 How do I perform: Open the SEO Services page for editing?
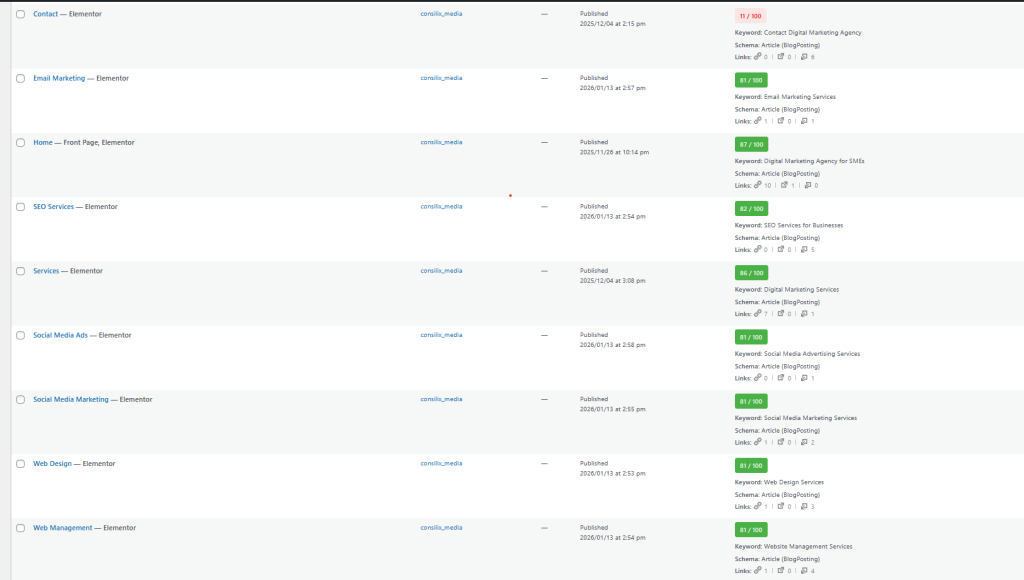tap(53, 207)
